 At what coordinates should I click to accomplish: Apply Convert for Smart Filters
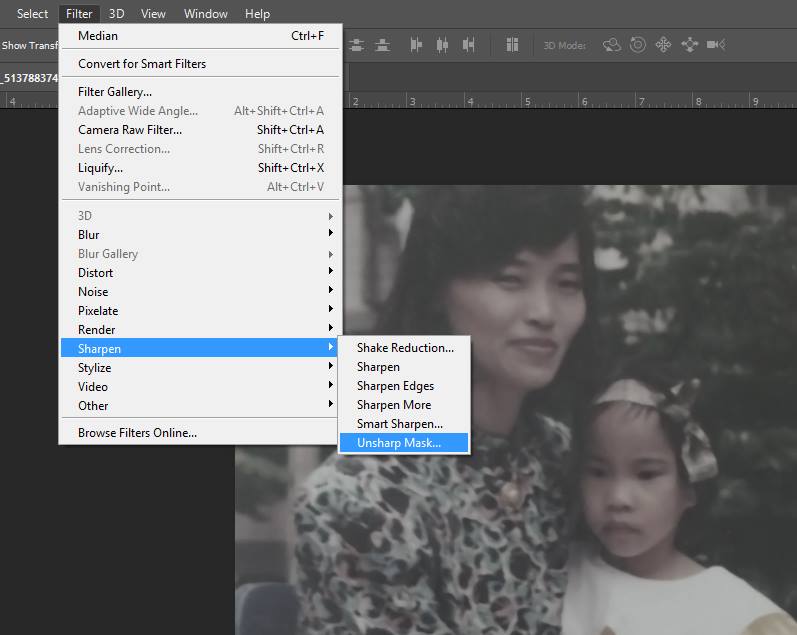[x=142, y=64]
